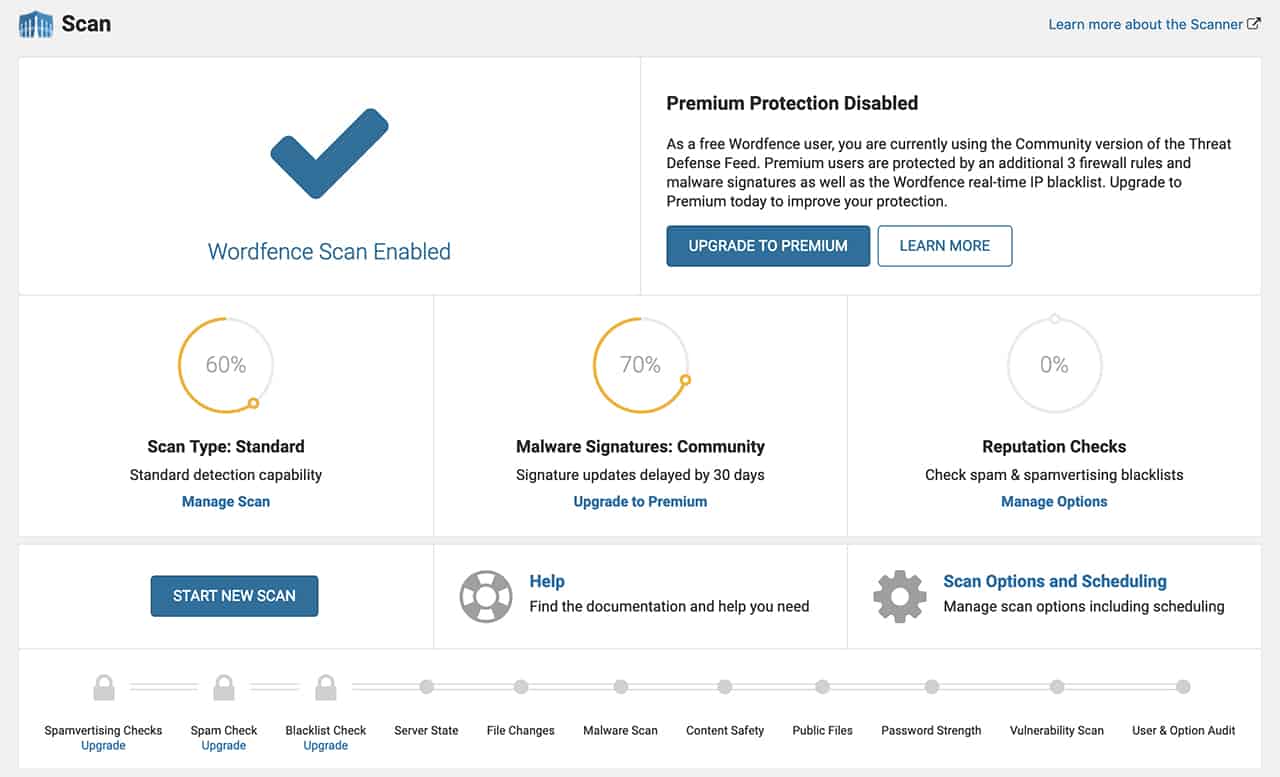Click the Vulnerability Scan stage dot
Image resolution: width=1280 pixels, height=777 pixels.
1057,687
